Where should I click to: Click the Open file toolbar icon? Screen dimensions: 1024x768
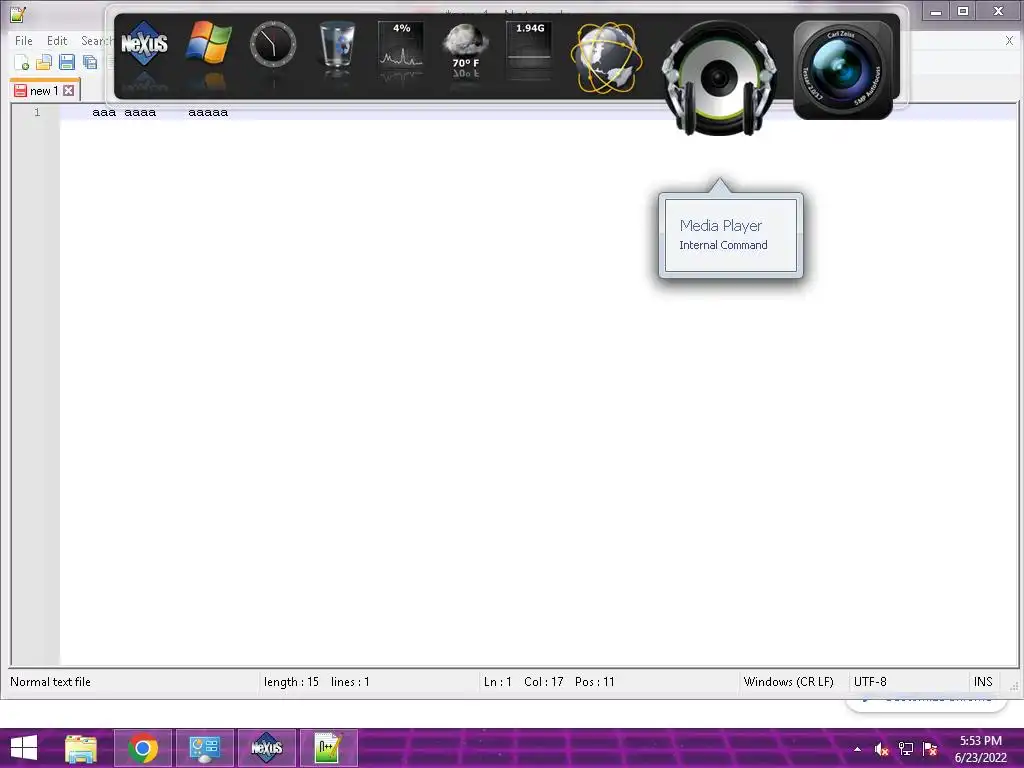click(44, 62)
